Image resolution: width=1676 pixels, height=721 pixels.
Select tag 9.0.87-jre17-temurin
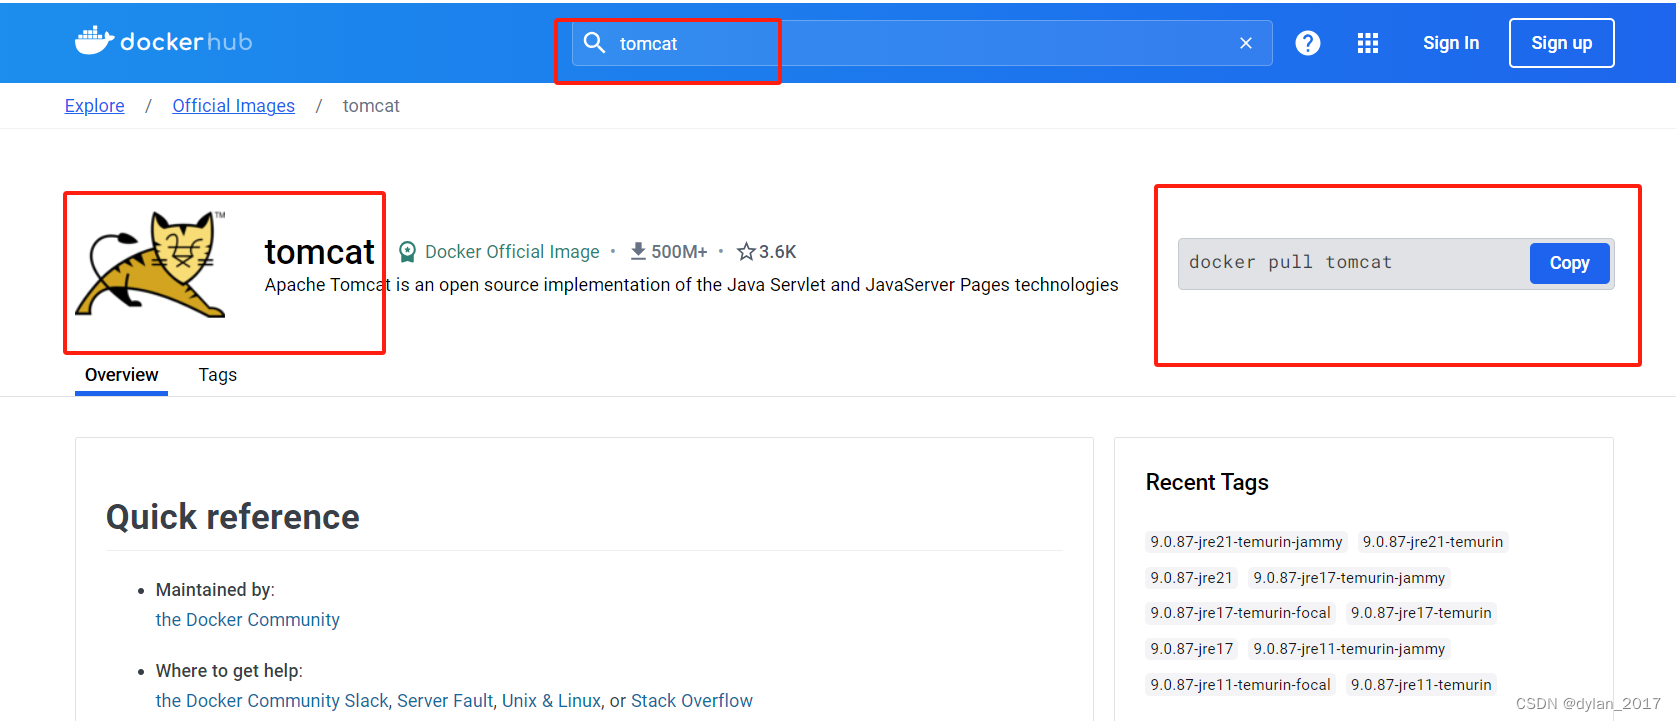point(1421,613)
